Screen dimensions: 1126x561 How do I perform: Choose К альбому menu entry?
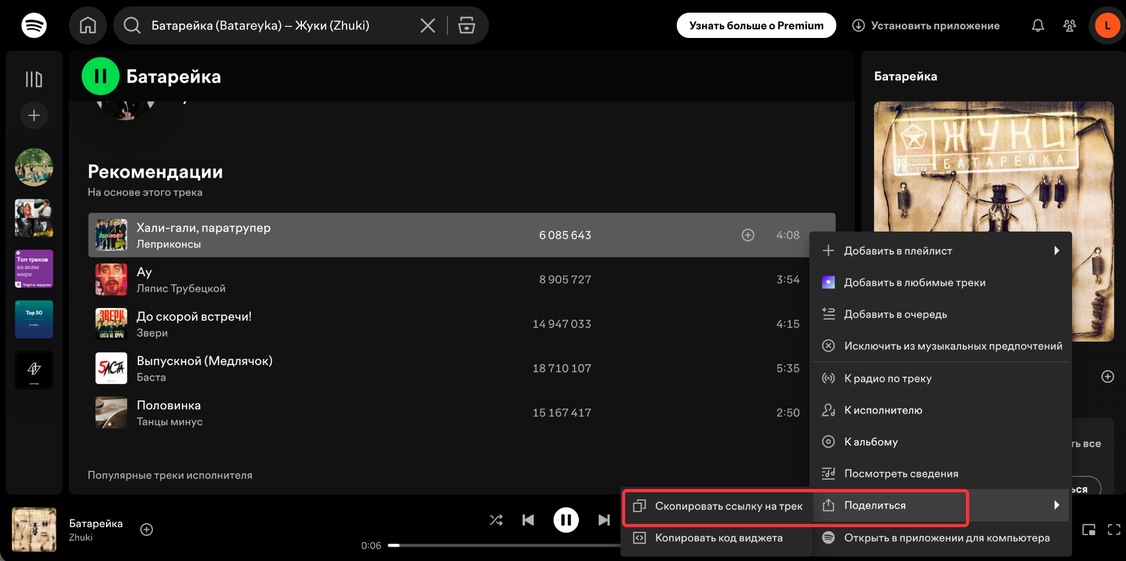(941, 442)
